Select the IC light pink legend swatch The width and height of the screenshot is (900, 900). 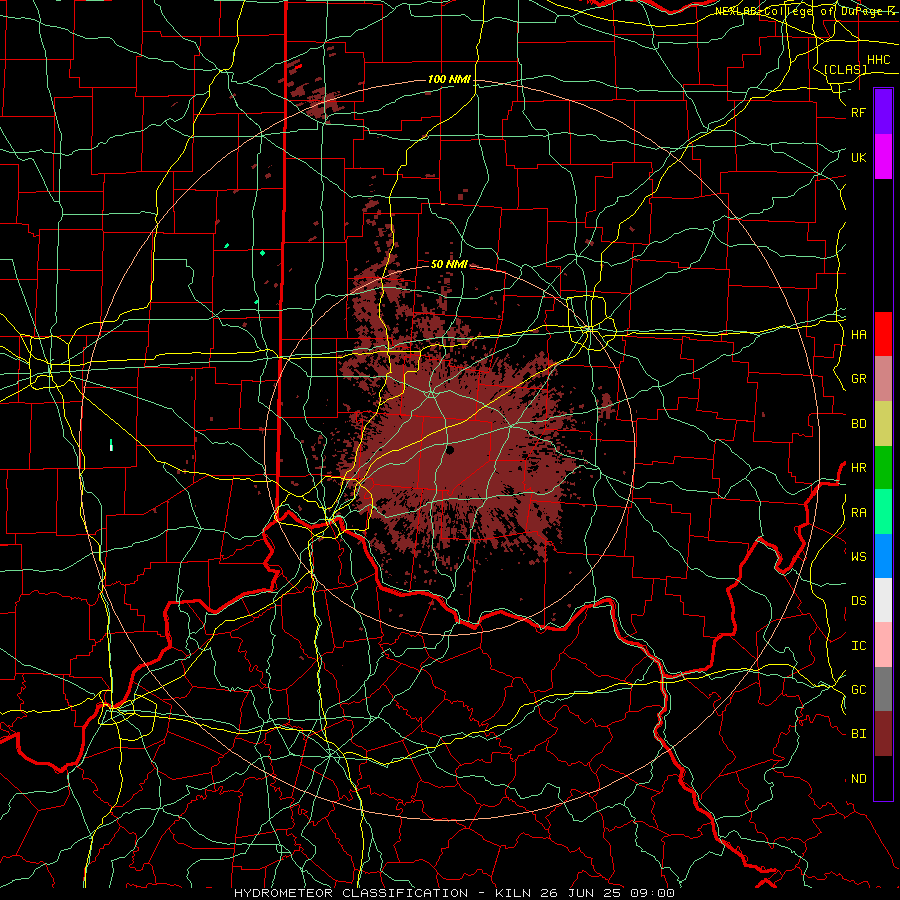[883, 645]
